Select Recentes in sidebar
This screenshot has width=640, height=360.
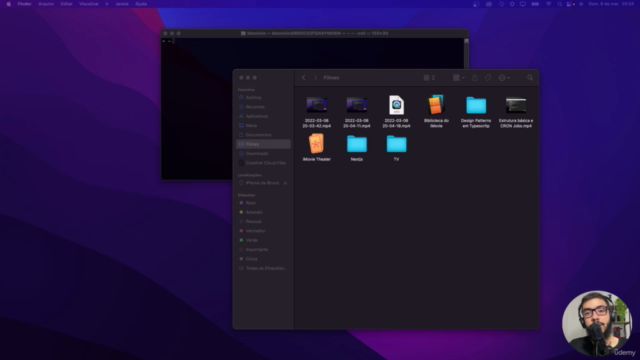263,107
